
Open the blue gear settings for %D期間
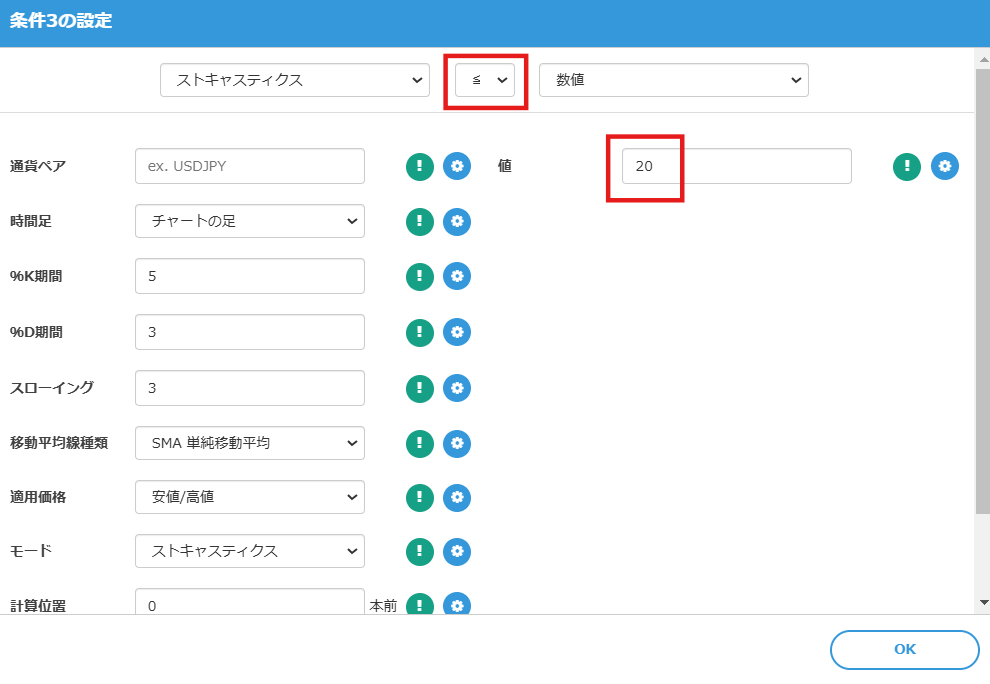point(457,332)
